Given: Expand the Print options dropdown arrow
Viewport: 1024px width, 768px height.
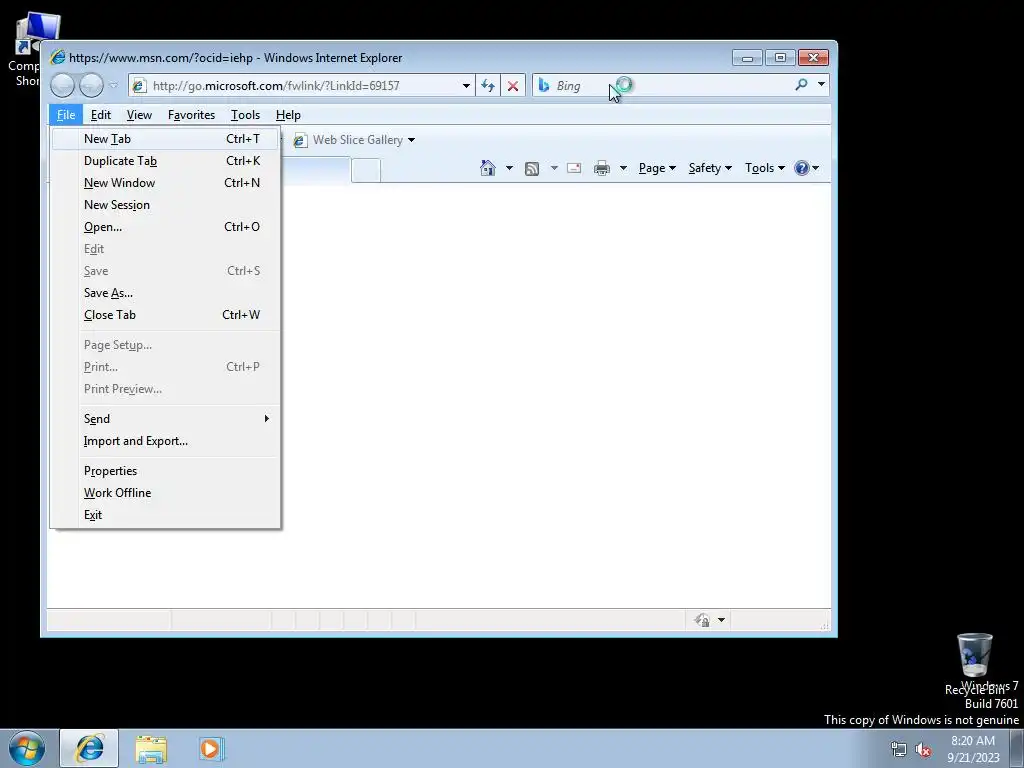Looking at the screenshot, I should pos(623,168).
